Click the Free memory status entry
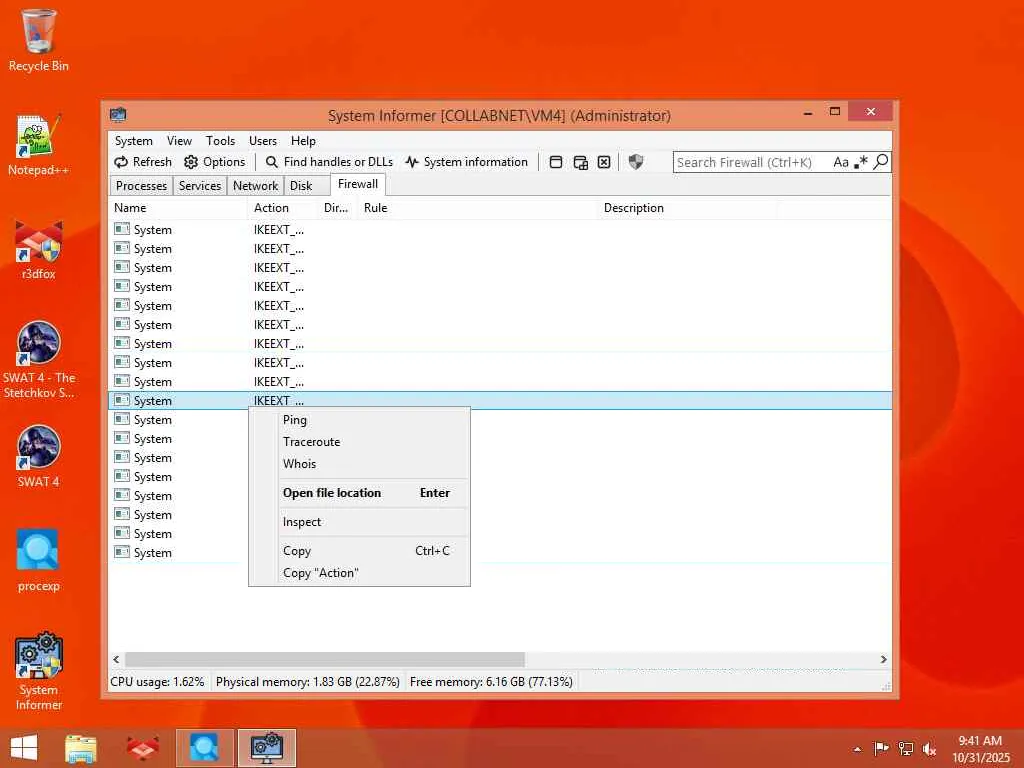This screenshot has height=768, width=1024. [491, 682]
